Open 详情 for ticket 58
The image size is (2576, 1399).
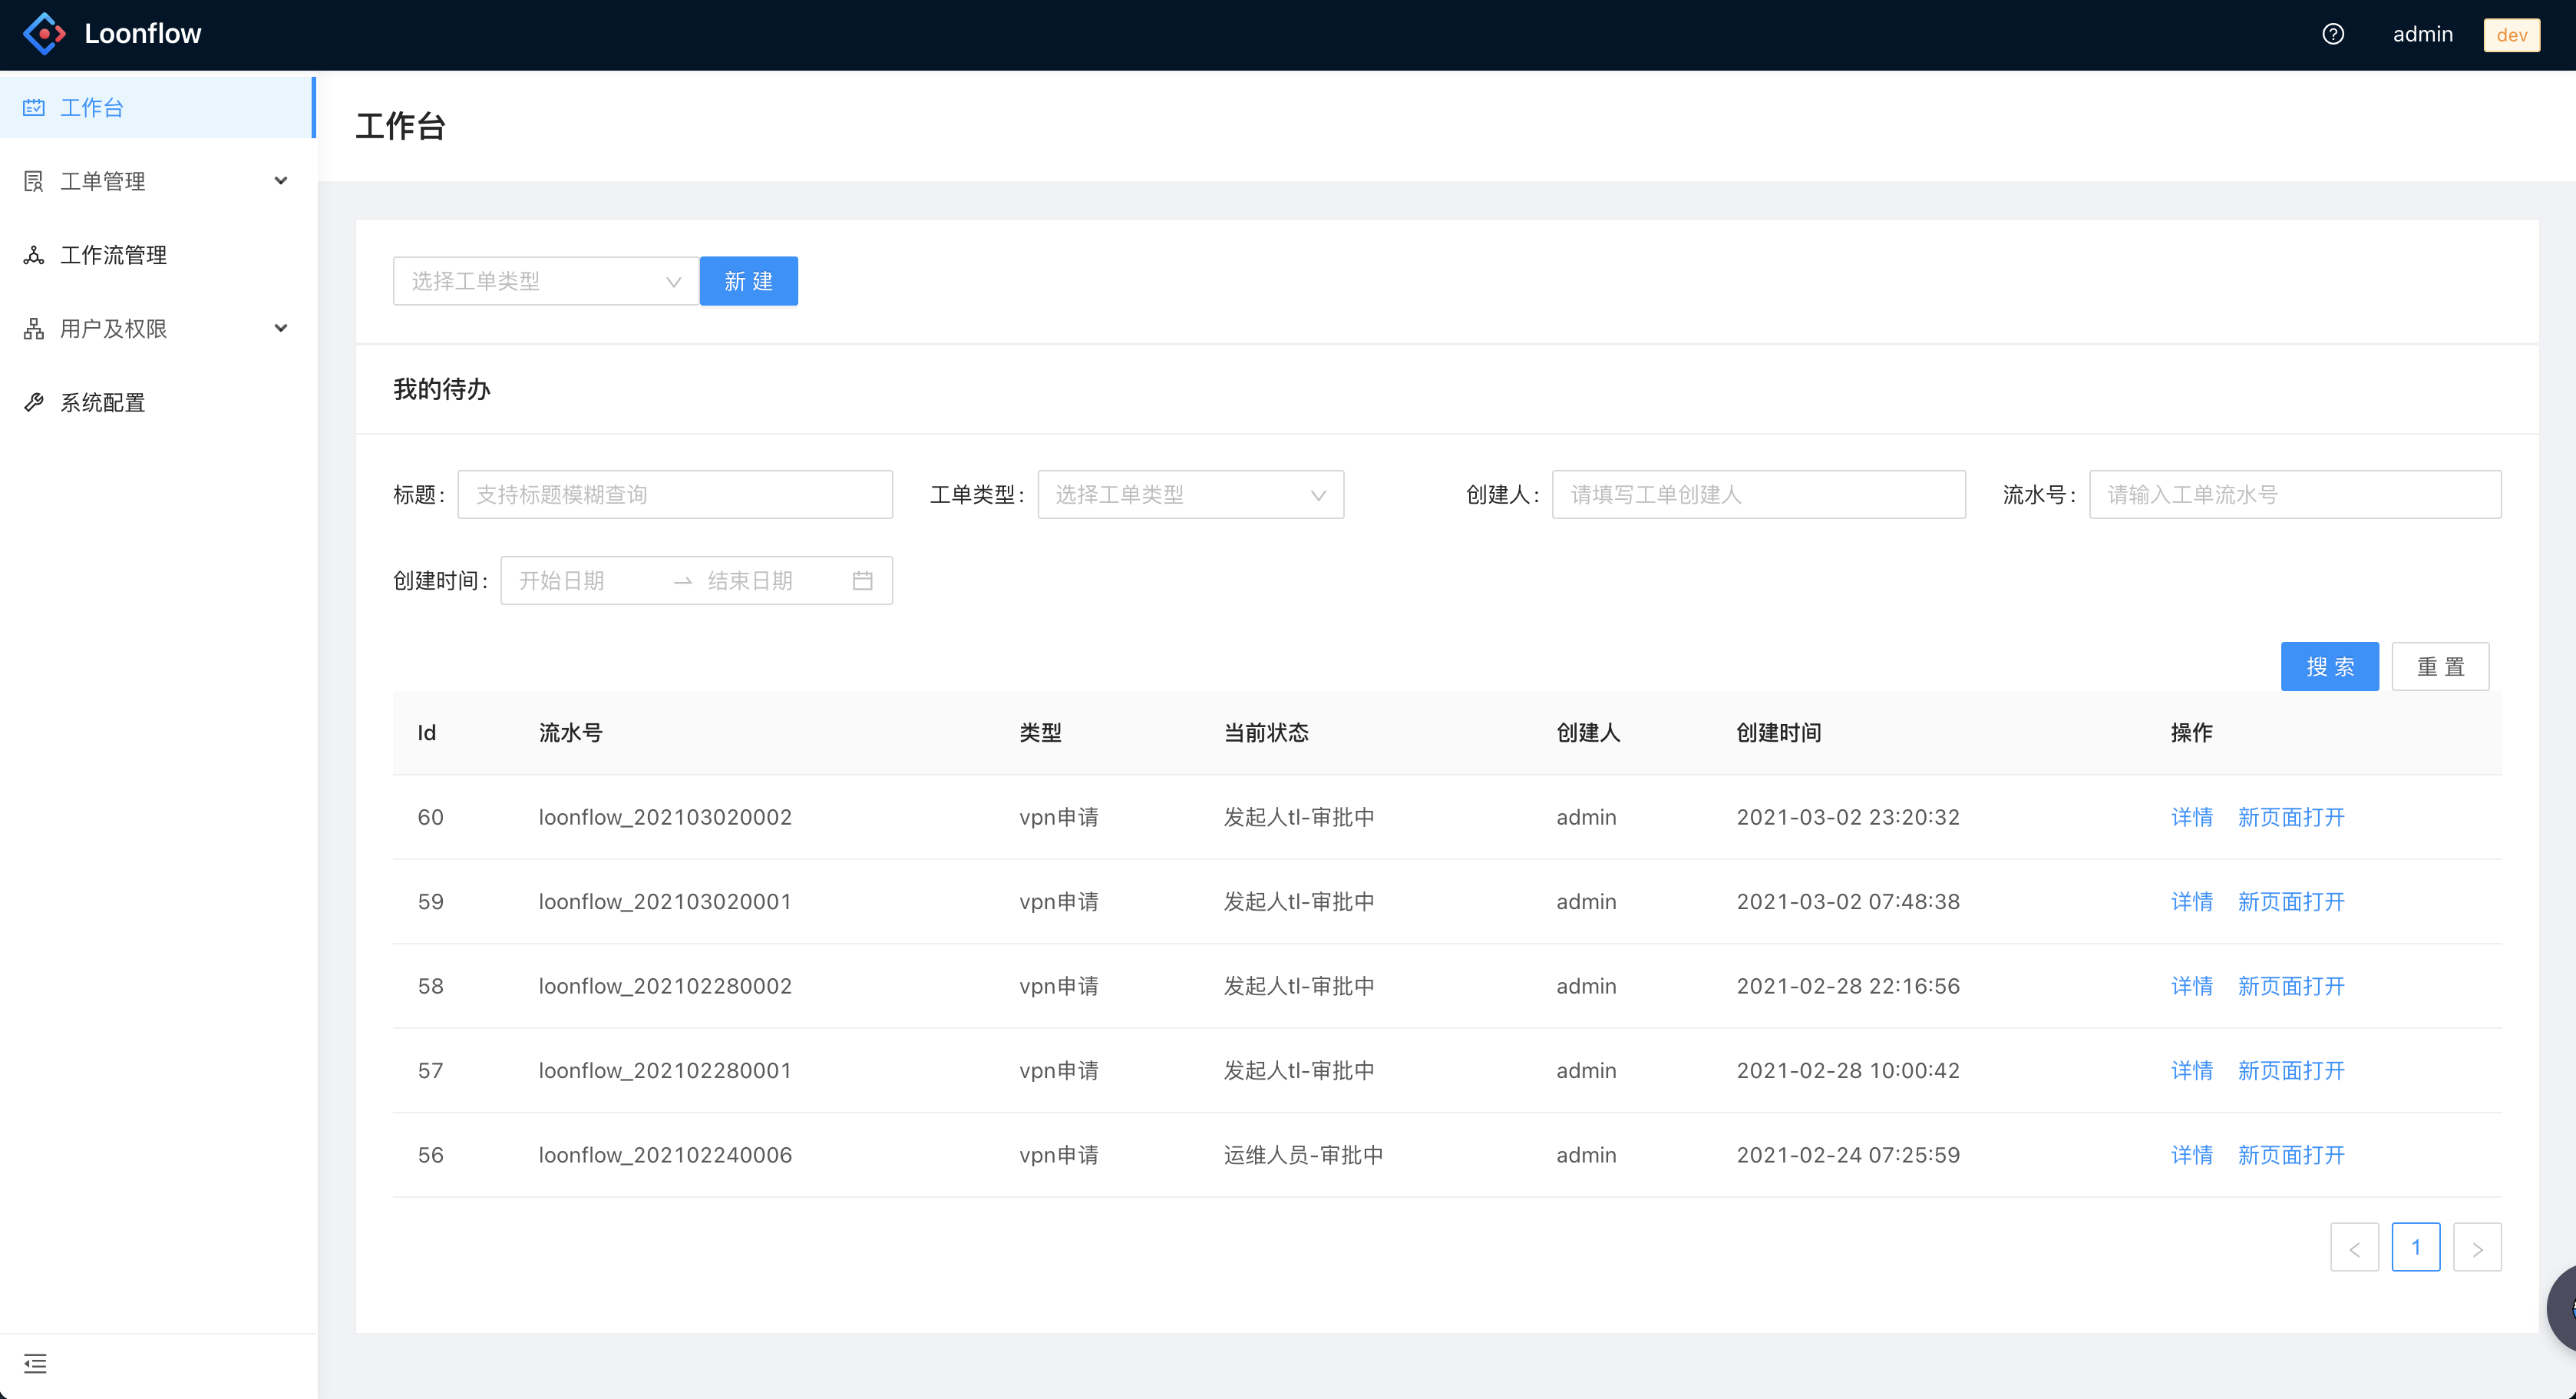point(2192,986)
